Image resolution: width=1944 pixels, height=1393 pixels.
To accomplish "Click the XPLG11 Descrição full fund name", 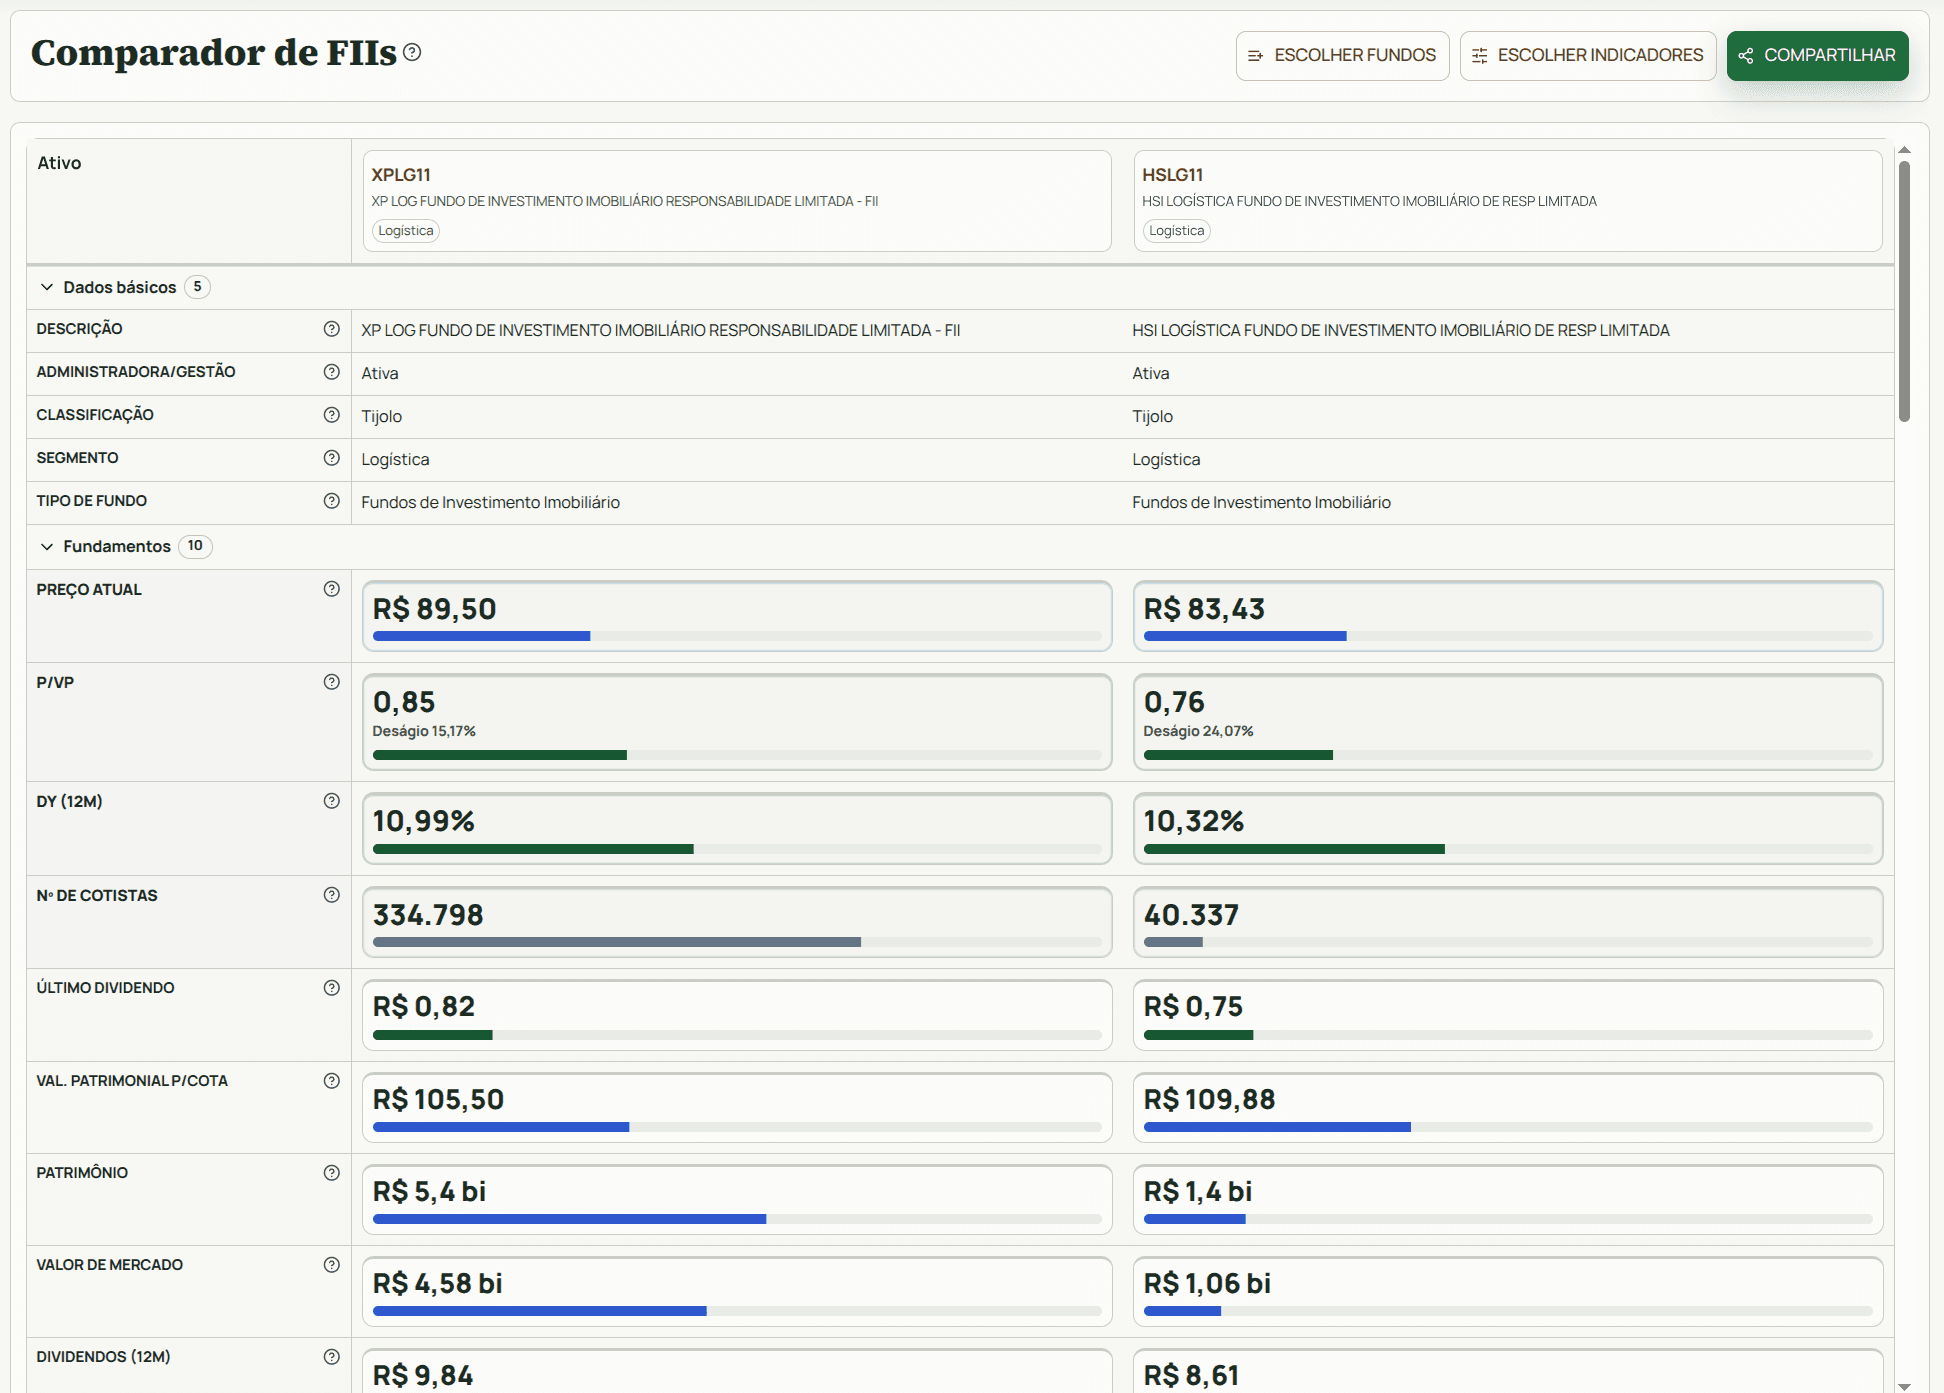I will click(x=660, y=331).
